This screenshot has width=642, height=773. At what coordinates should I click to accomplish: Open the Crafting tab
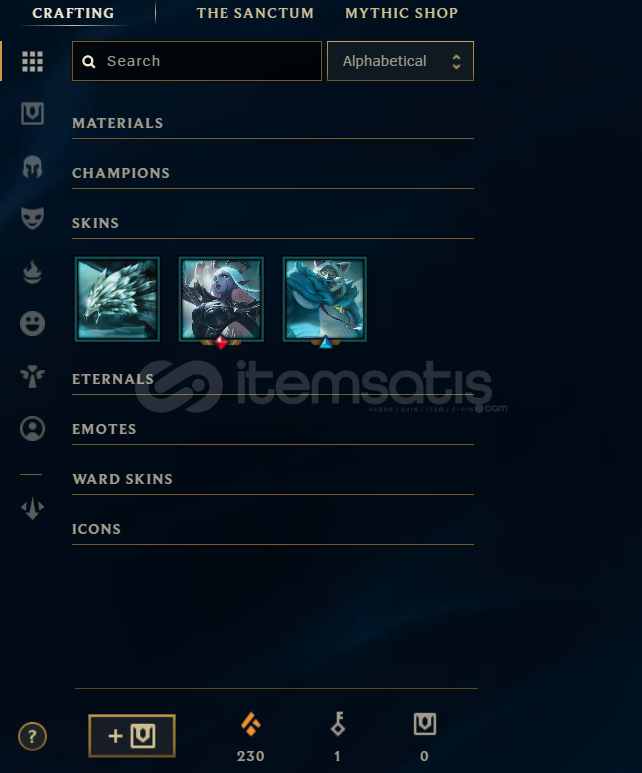click(x=73, y=13)
